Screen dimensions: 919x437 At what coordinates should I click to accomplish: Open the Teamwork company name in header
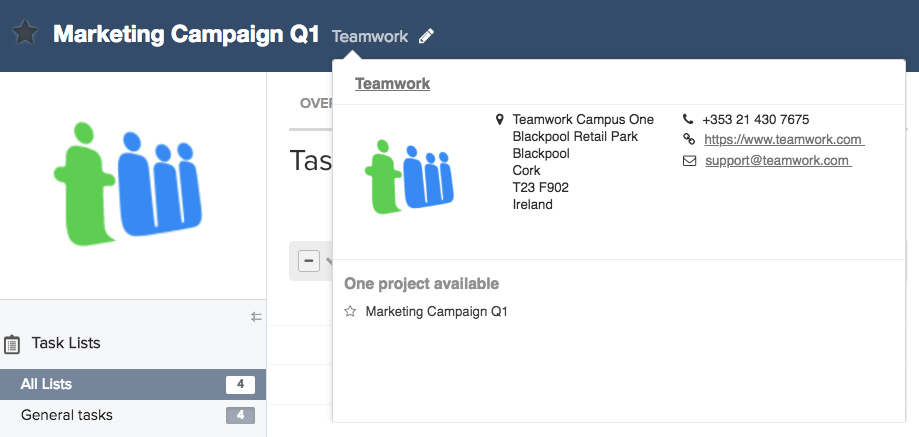370,36
